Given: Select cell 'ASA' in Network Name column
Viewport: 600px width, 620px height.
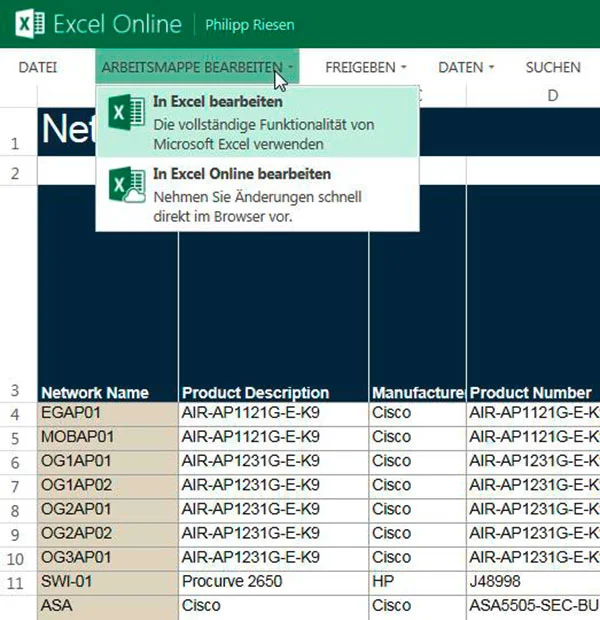Looking at the screenshot, I should (x=108, y=607).
